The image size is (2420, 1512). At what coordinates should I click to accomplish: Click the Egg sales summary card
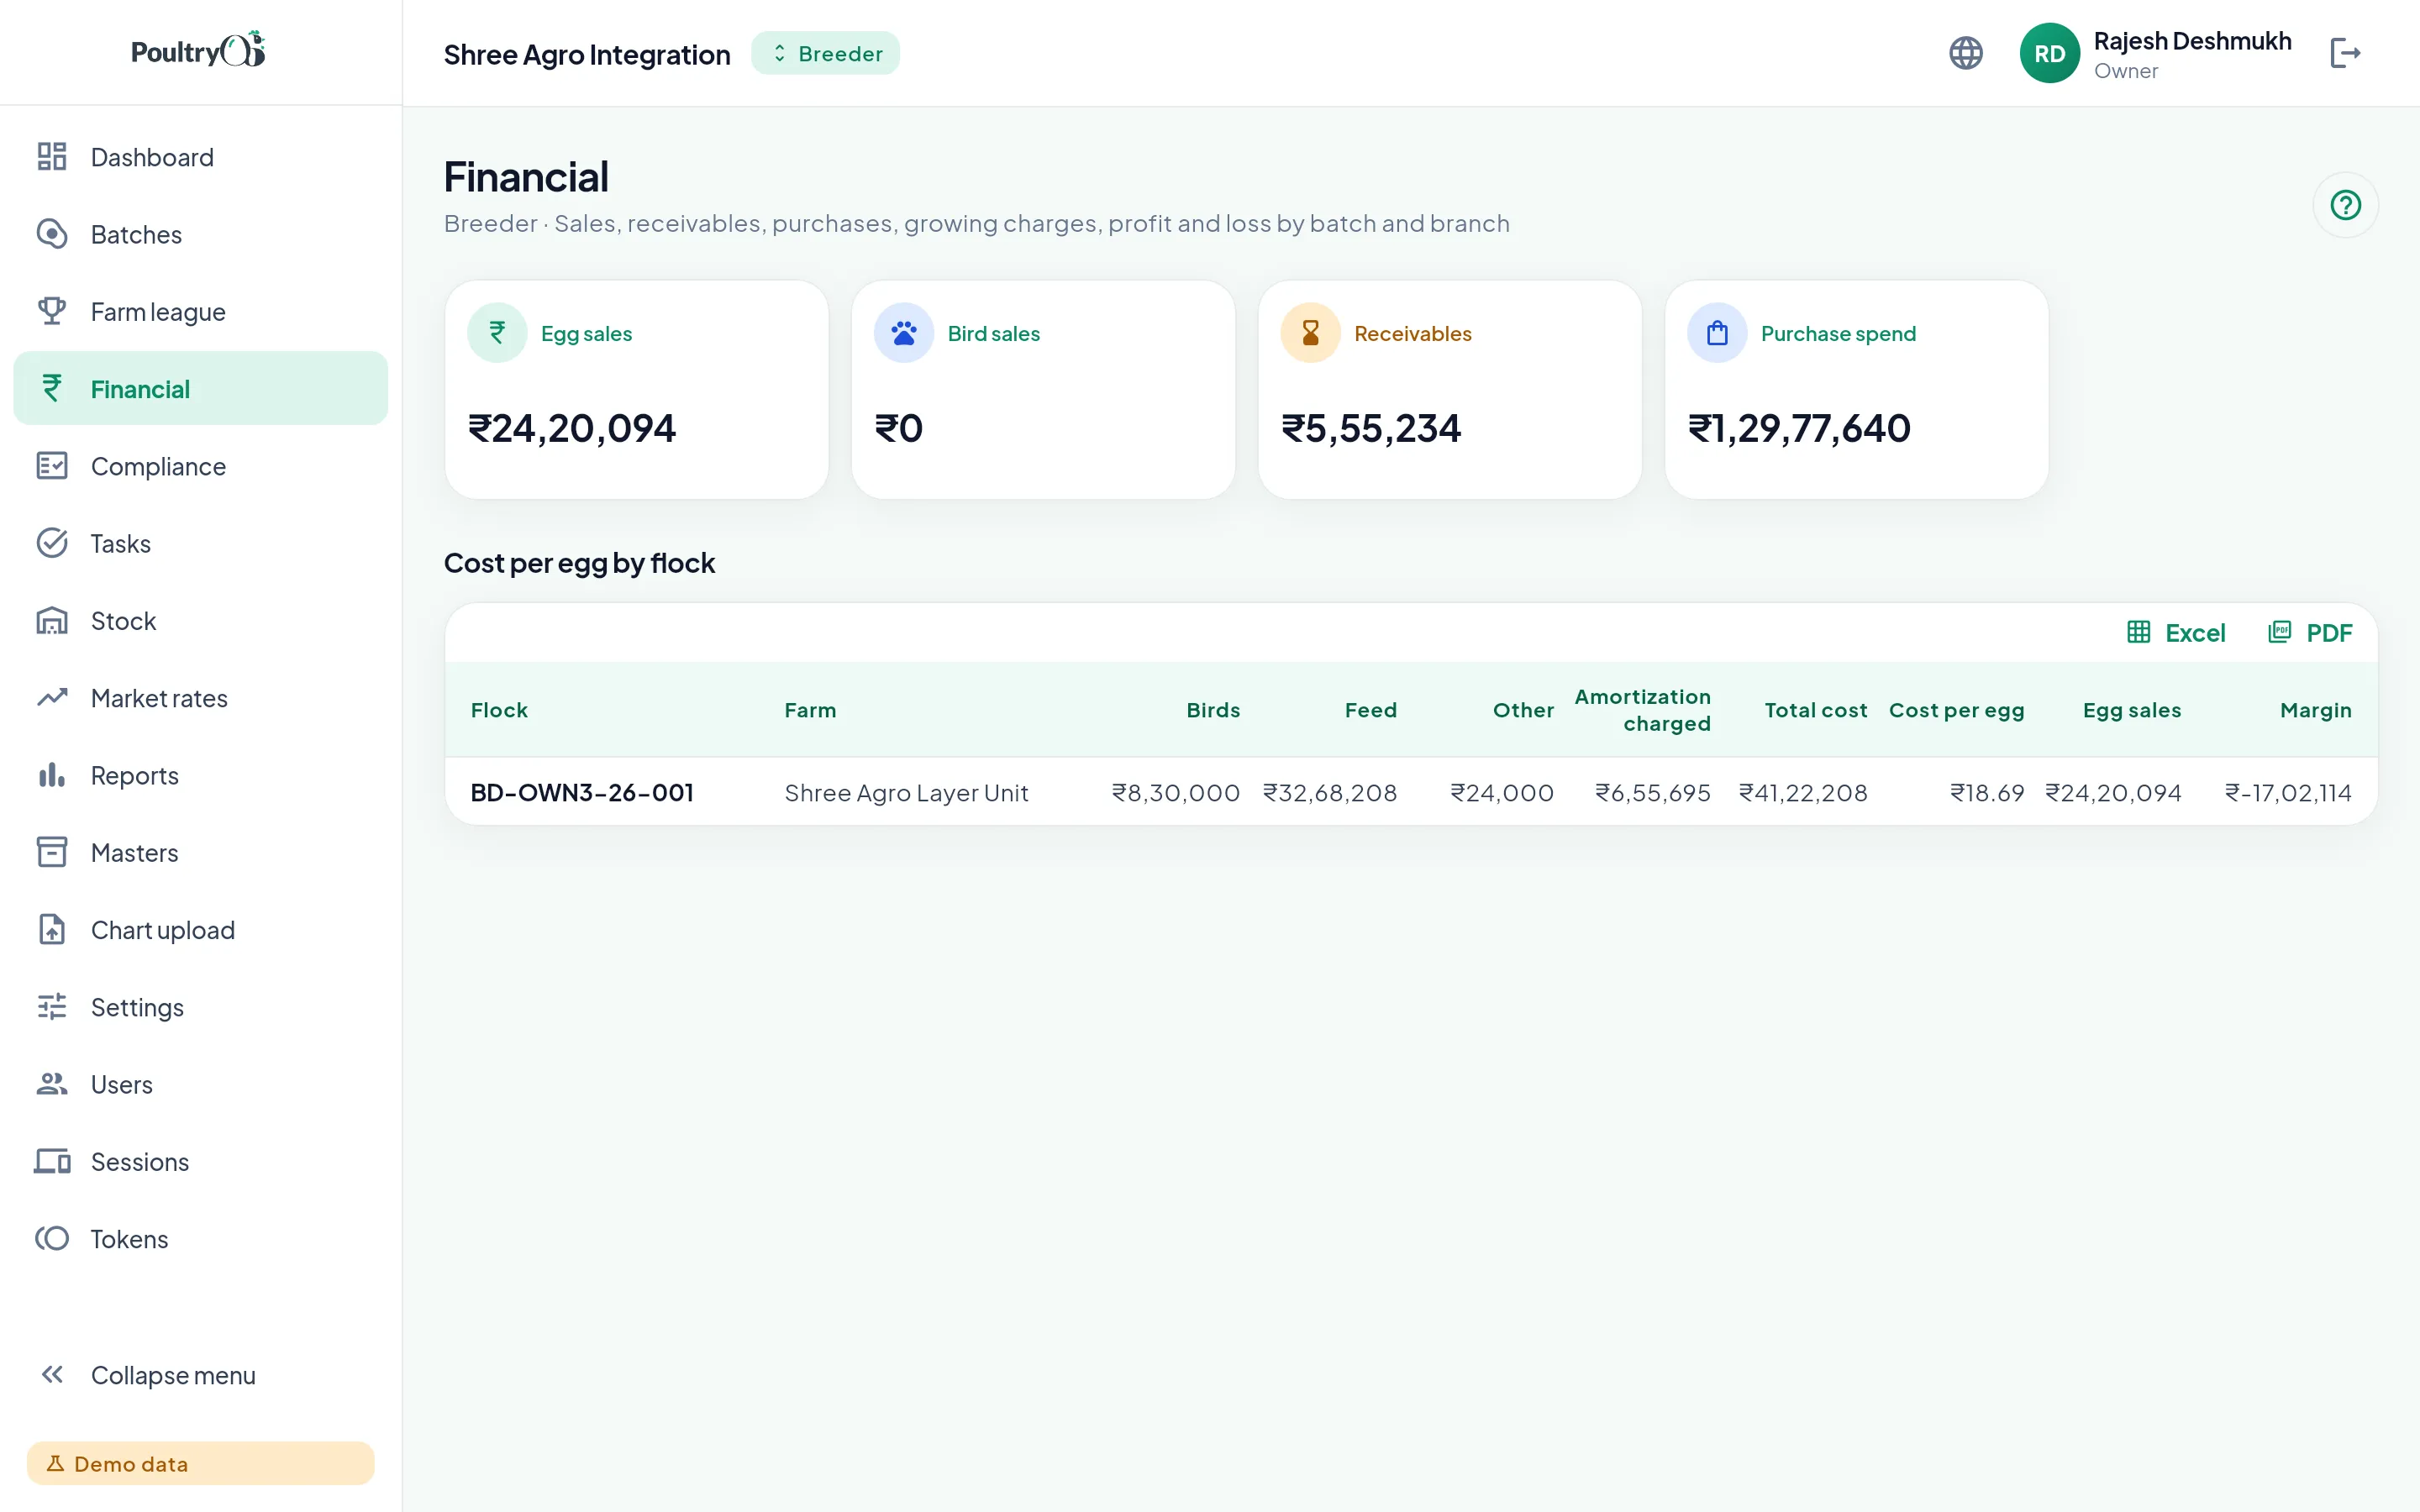tap(637, 390)
